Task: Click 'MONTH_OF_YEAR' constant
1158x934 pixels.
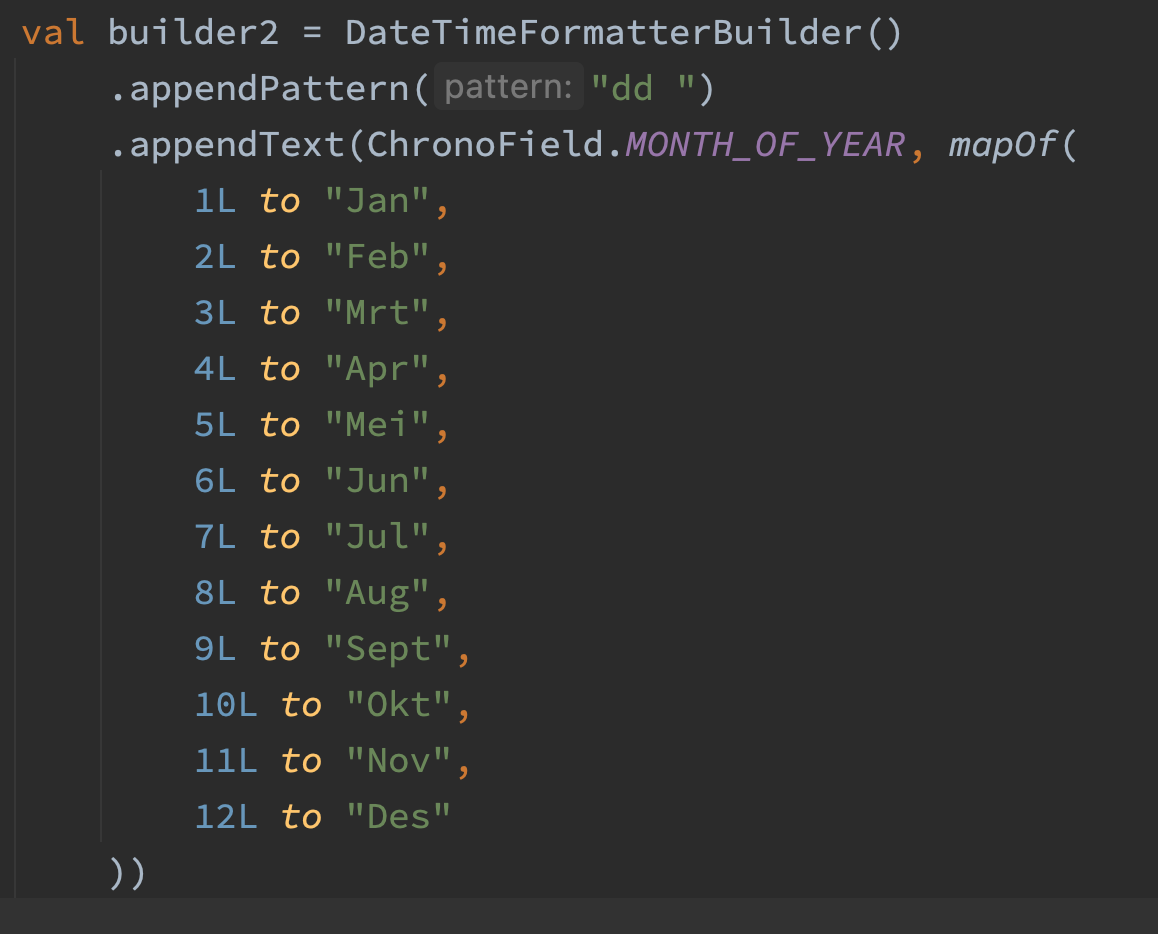Action: (x=766, y=145)
